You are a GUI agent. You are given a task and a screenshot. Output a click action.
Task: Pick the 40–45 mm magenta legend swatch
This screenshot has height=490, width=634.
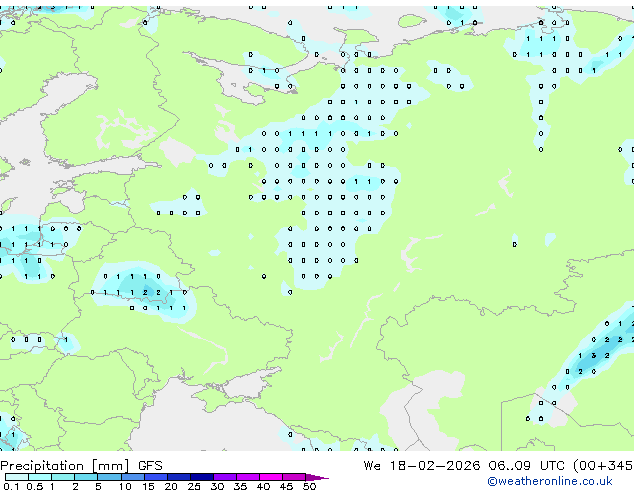click(x=271, y=477)
